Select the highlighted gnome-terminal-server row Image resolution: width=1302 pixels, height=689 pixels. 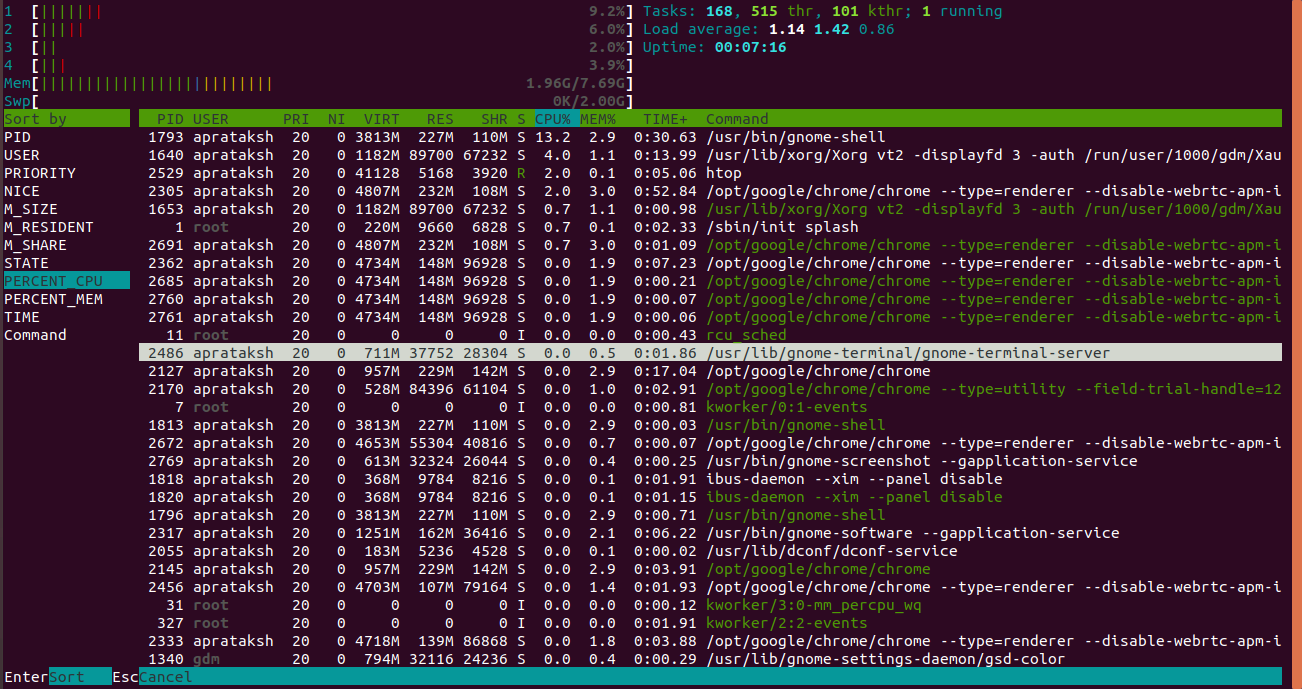[x=600, y=353]
